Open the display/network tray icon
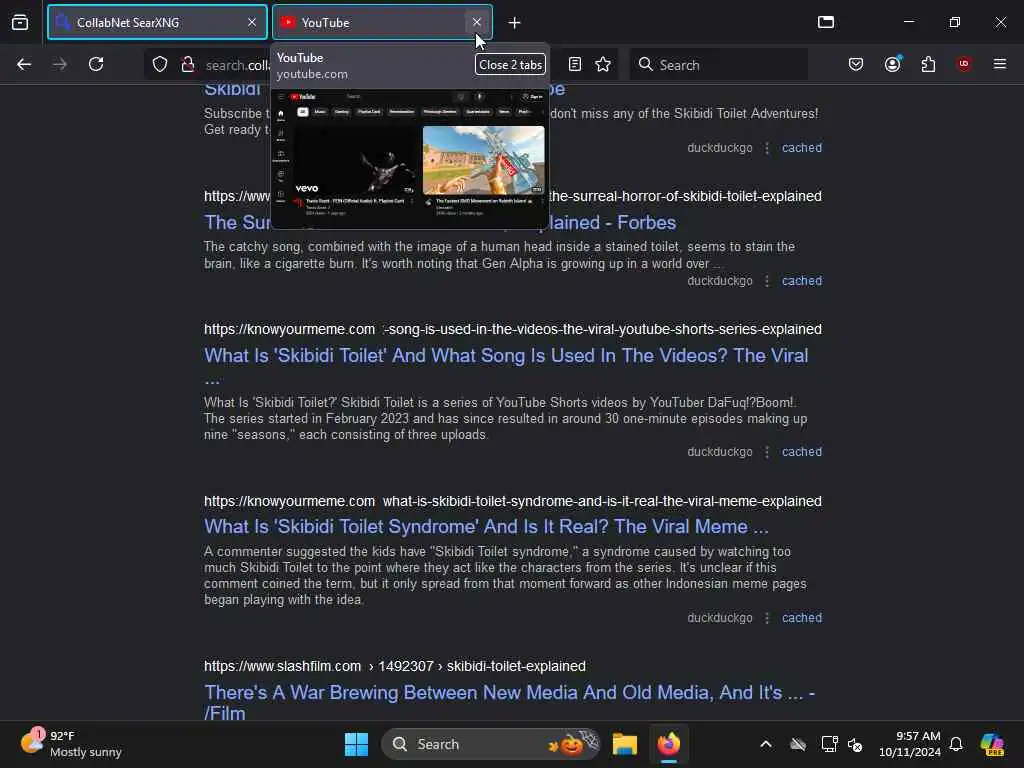The height and width of the screenshot is (768, 1024). point(829,744)
